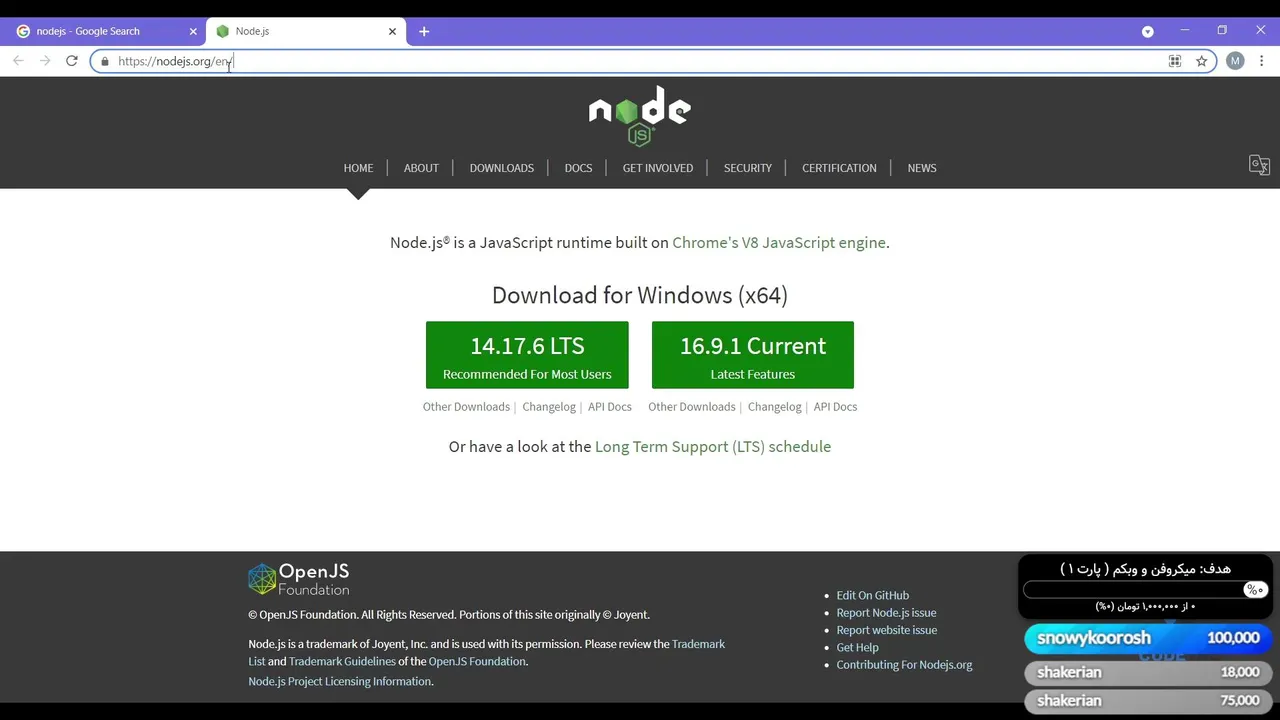Viewport: 1280px width, 720px height.
Task: Click the browser forward arrow
Action: [x=45, y=61]
